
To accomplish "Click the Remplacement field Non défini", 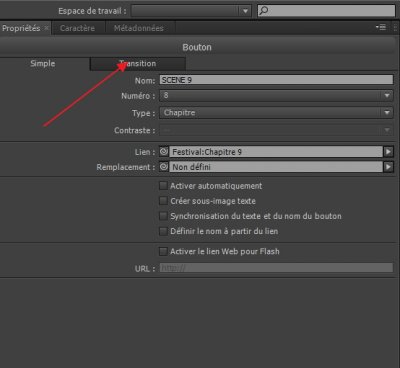I will (x=276, y=167).
